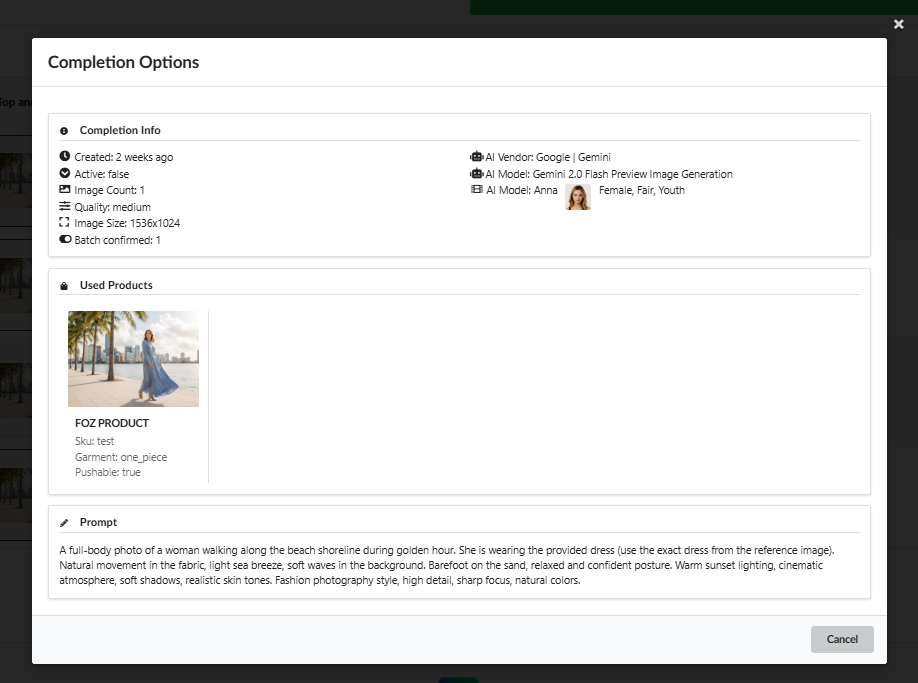
Task: Click the clock icon beside Created date
Action: [65, 157]
